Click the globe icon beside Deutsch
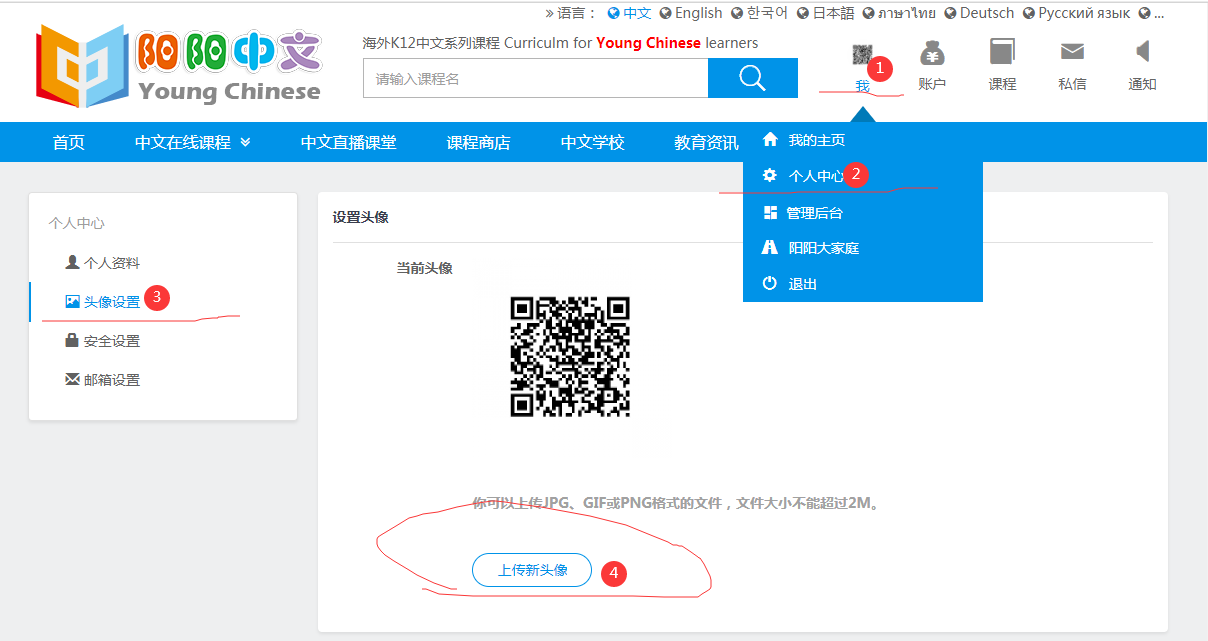The width and height of the screenshot is (1208, 641). [950, 13]
